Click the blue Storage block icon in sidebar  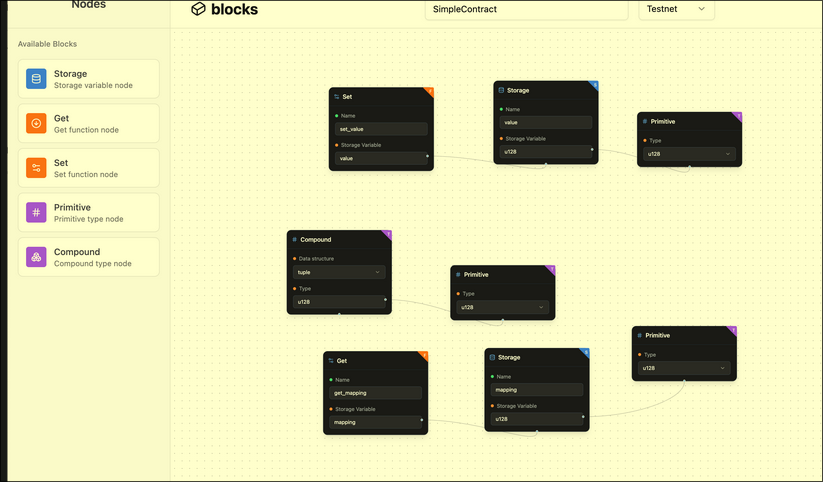pos(36,80)
